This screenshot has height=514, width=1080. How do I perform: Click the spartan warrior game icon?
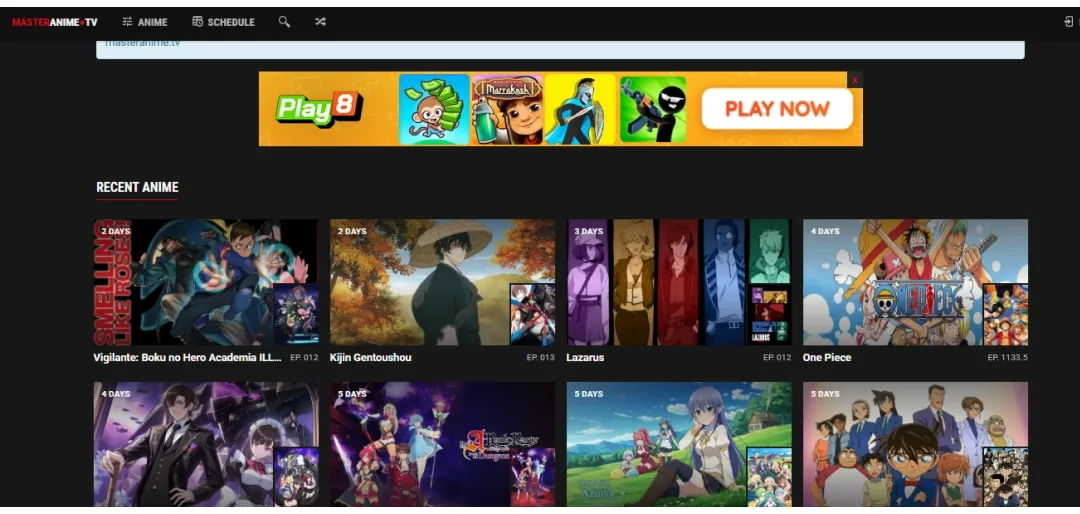[579, 109]
